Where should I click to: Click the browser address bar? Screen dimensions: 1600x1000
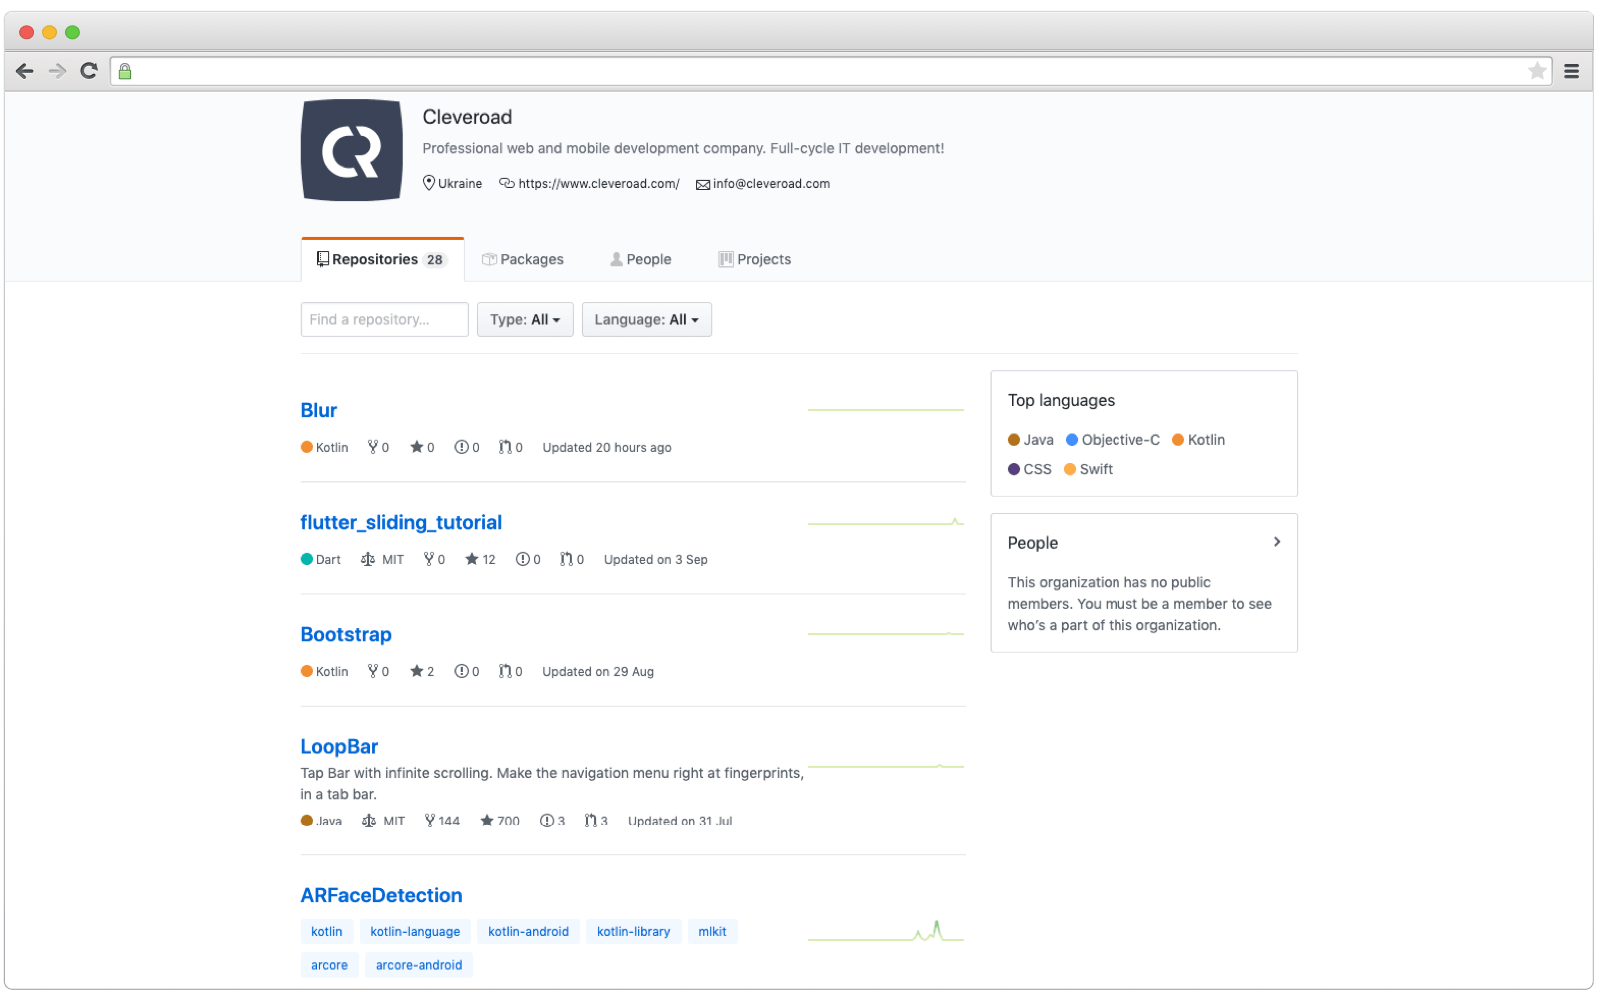click(x=830, y=71)
